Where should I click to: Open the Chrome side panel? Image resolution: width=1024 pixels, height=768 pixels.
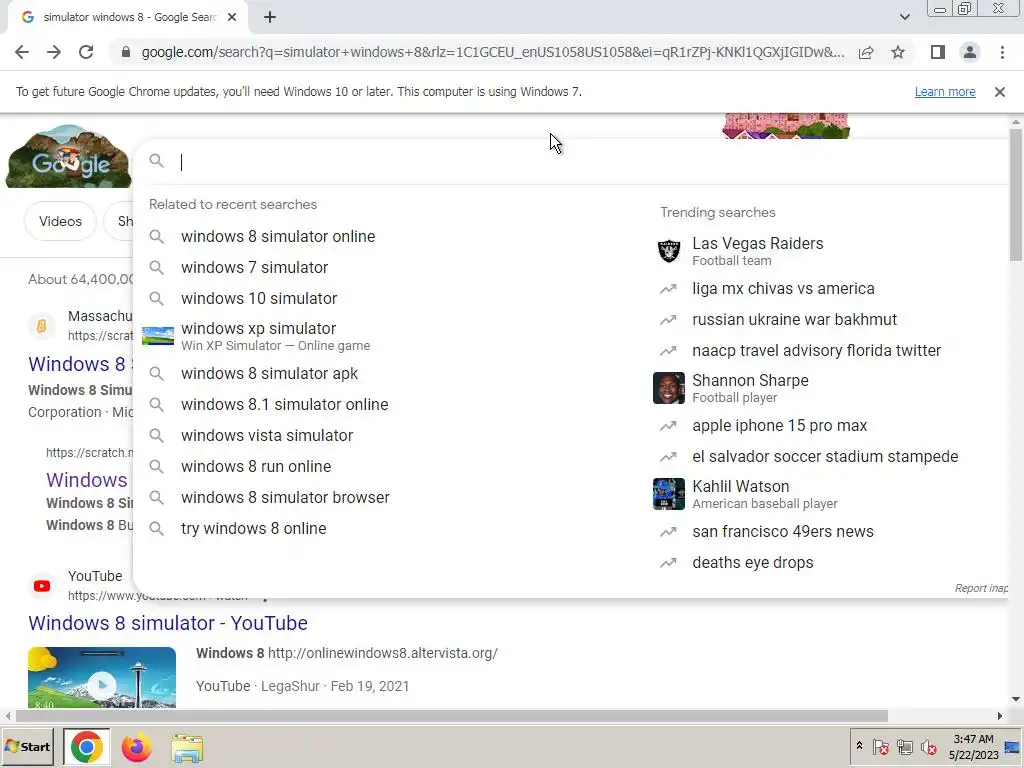coord(938,52)
